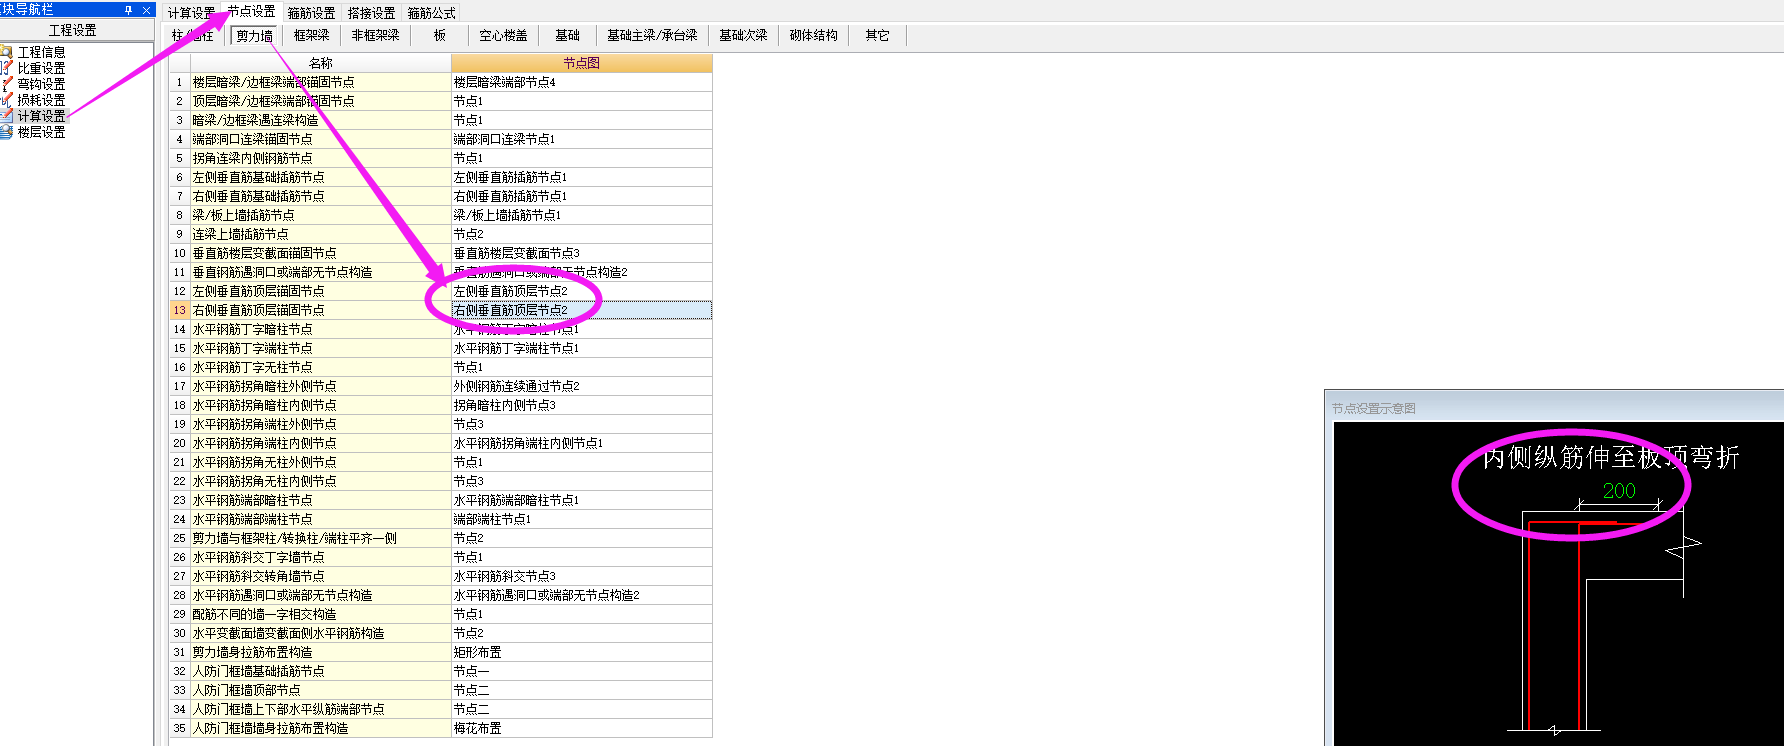Select row 30 水平变截面墙变截面侧水平钢筋构造
This screenshot has width=1784, height=746.
pos(320,633)
